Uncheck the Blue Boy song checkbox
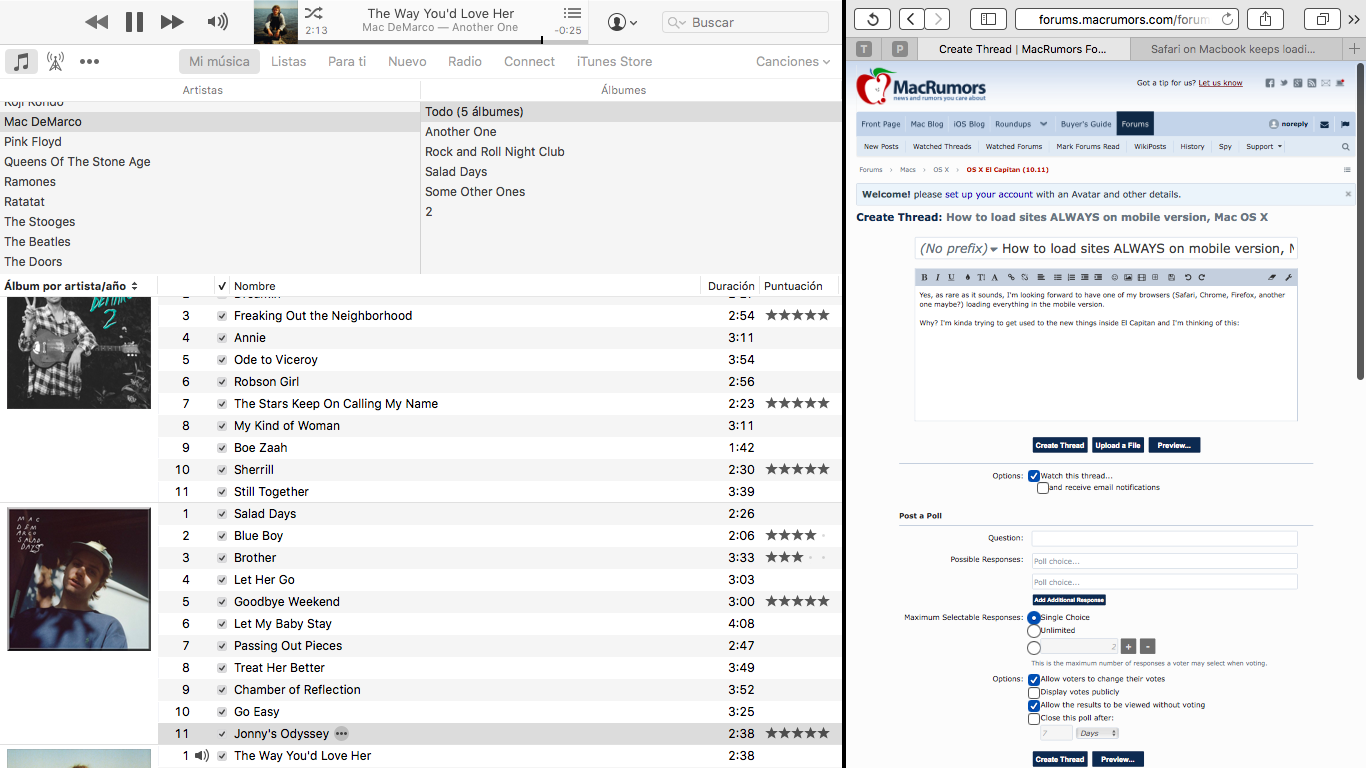This screenshot has width=1366, height=768. tap(222, 536)
